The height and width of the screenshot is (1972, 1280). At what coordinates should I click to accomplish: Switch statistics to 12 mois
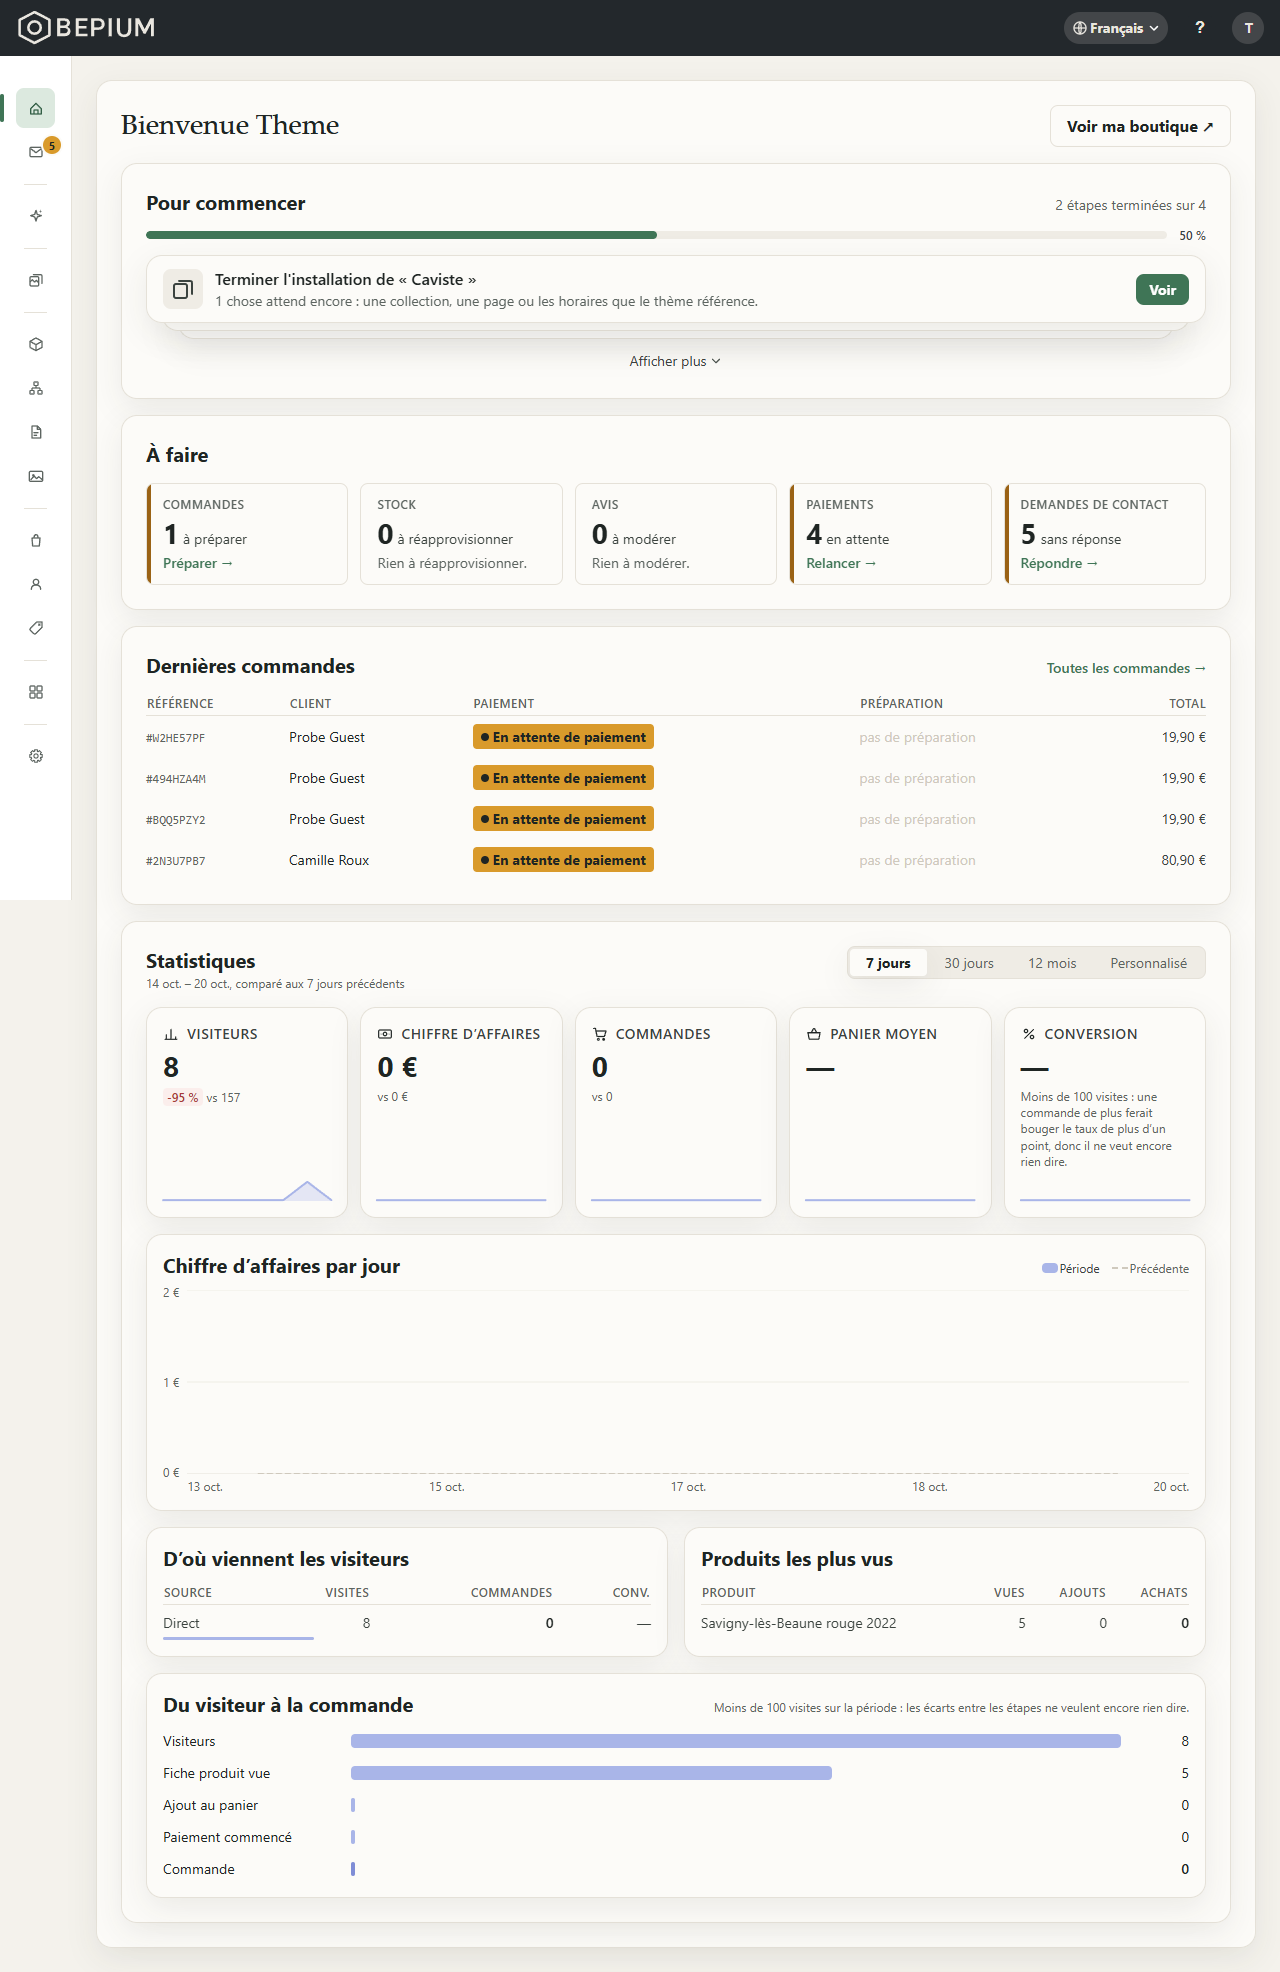[1052, 963]
